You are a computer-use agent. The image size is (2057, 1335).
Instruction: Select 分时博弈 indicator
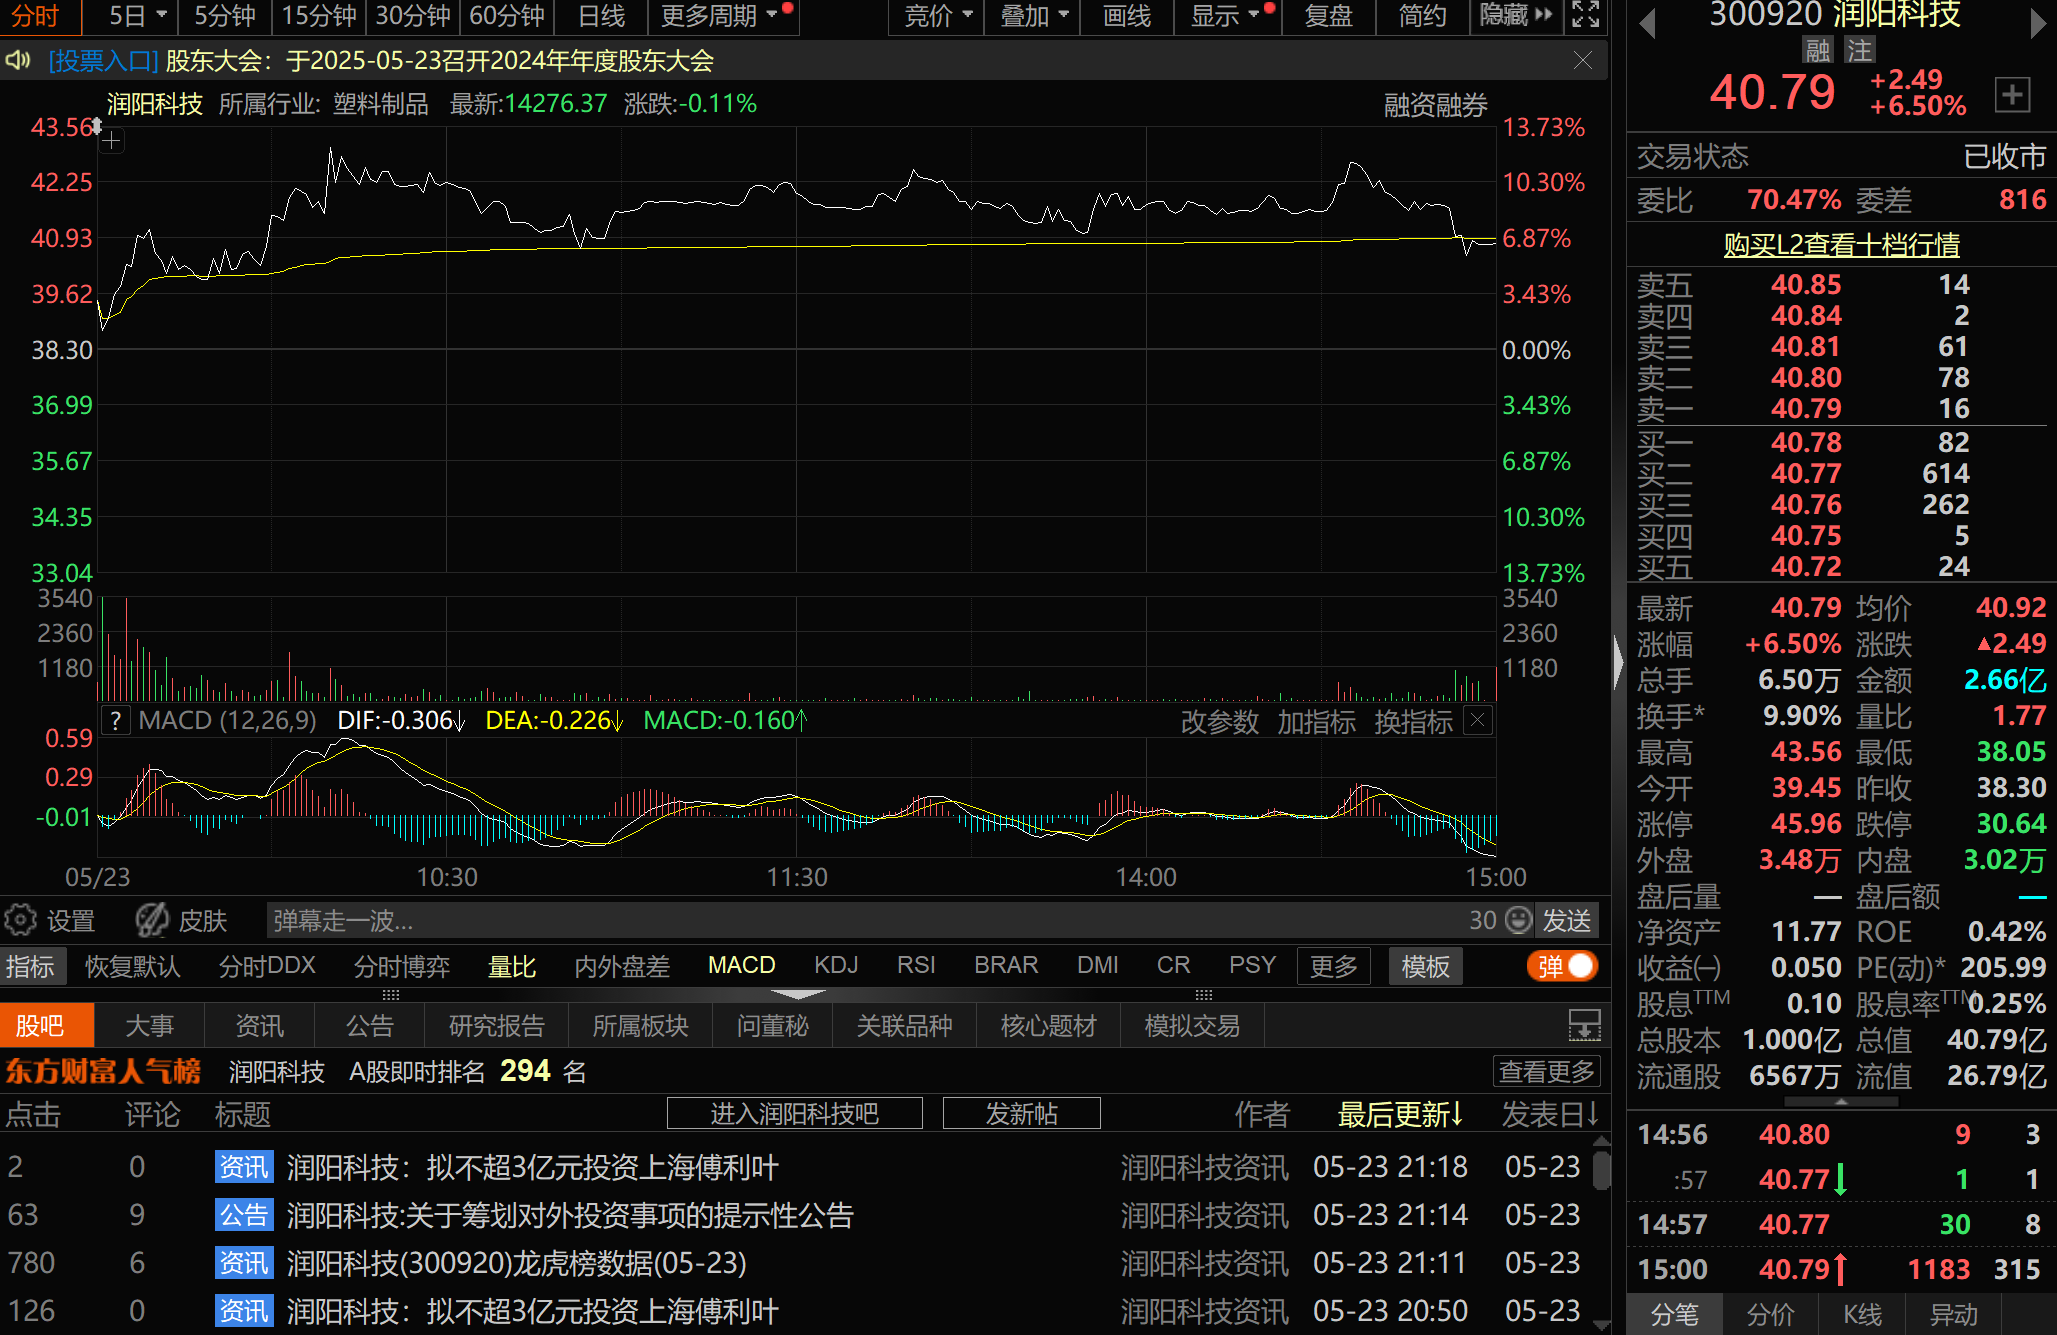(x=401, y=966)
